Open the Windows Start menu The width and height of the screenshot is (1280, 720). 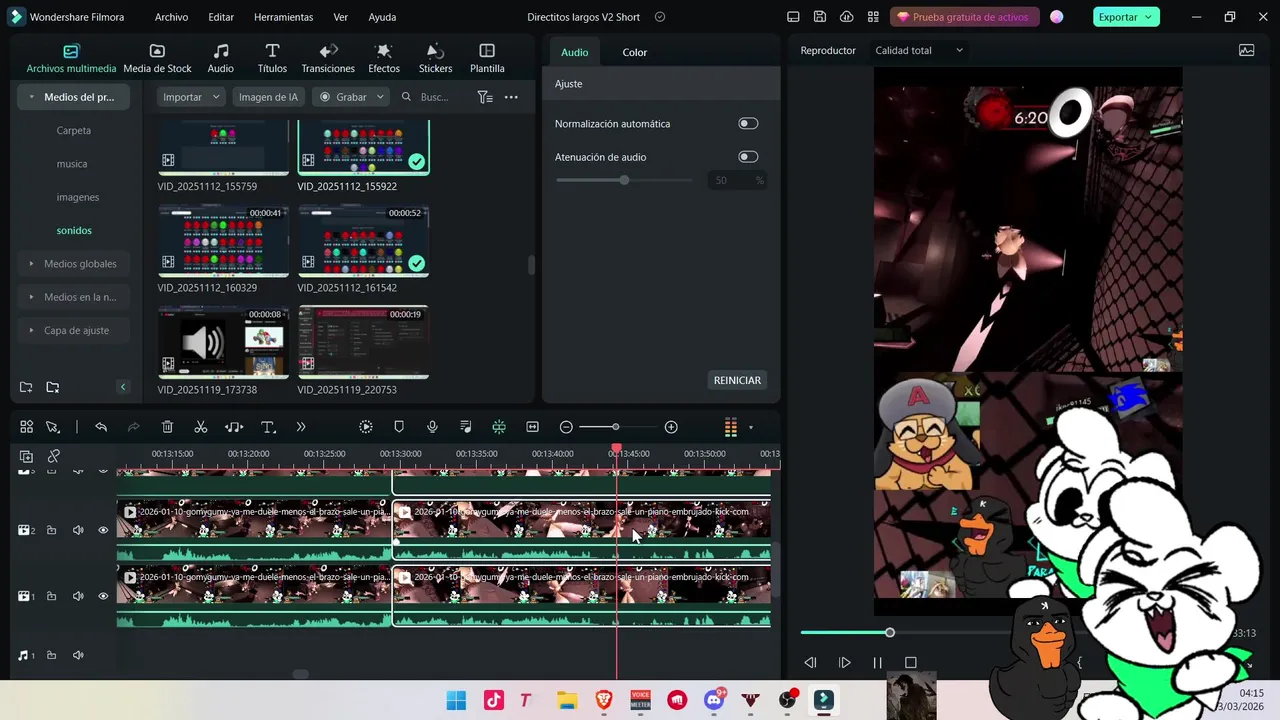pyautogui.click(x=456, y=700)
